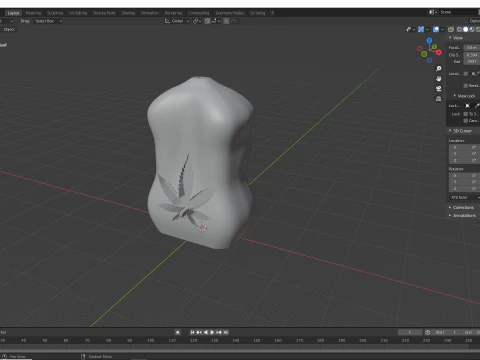Click the pan view hand icon
Image resolution: width=480 pixels, height=360 pixels.
tap(439, 78)
